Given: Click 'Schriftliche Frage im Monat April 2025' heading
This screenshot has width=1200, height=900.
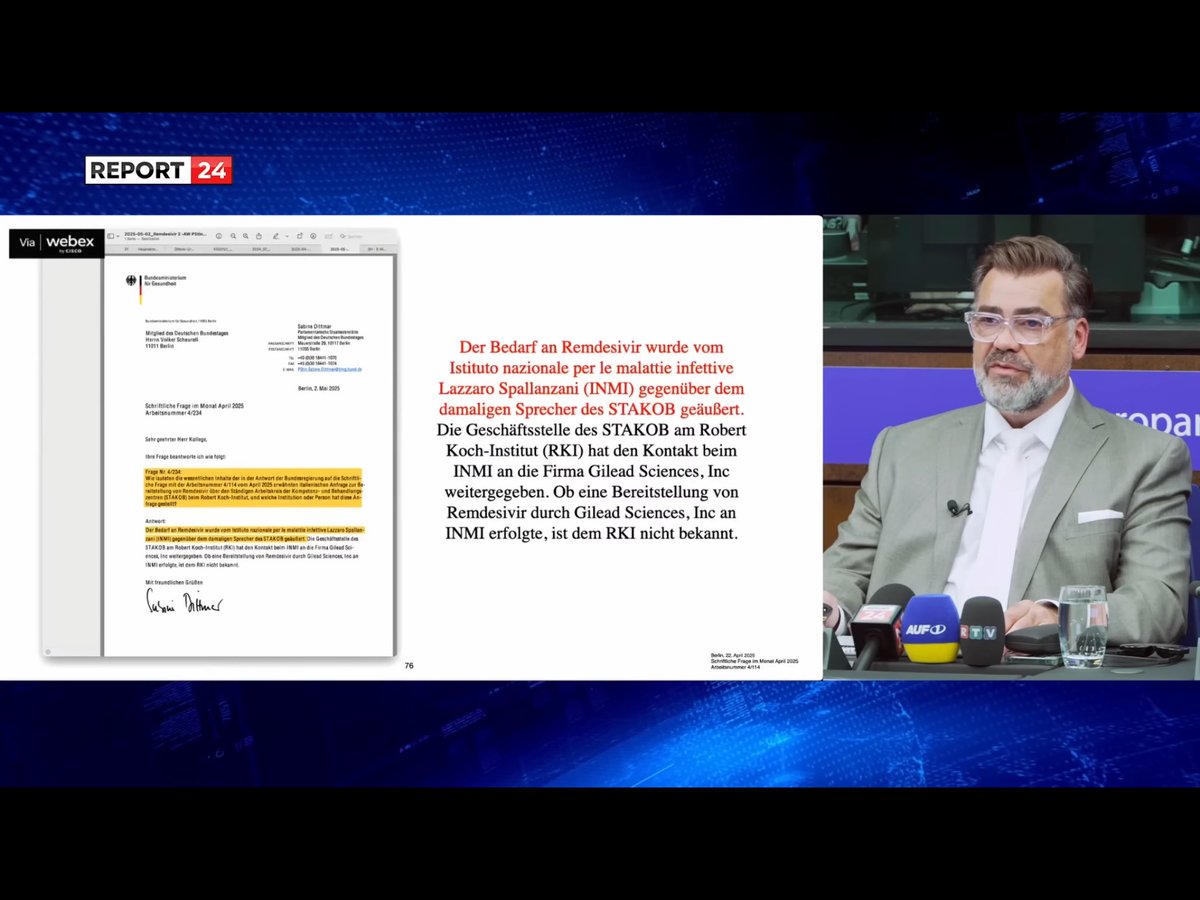Looking at the screenshot, I should pos(194,405).
